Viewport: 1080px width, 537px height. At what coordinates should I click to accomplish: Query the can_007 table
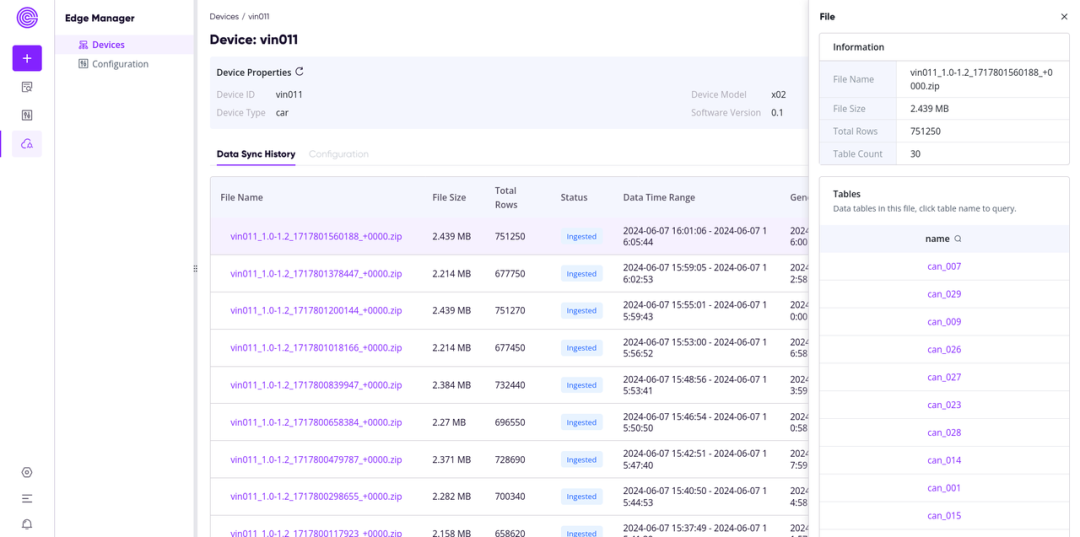944,266
